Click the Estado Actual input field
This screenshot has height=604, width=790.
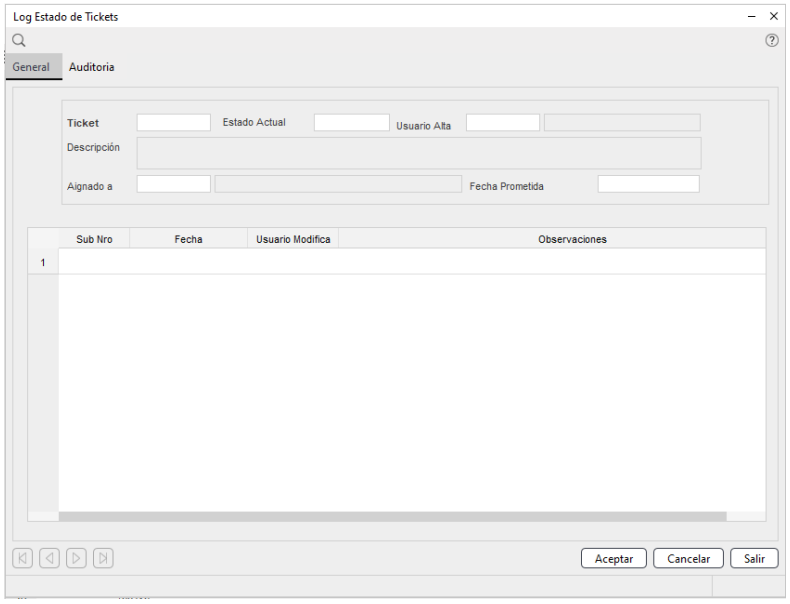click(x=351, y=123)
